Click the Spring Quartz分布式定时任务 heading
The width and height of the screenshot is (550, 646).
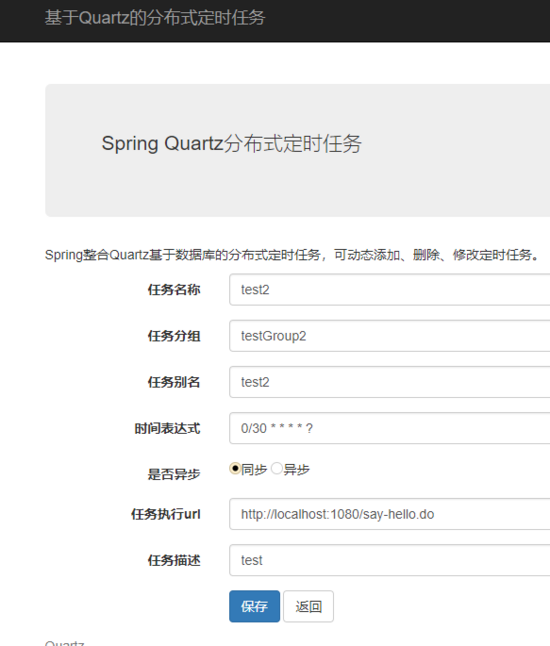click(232, 144)
